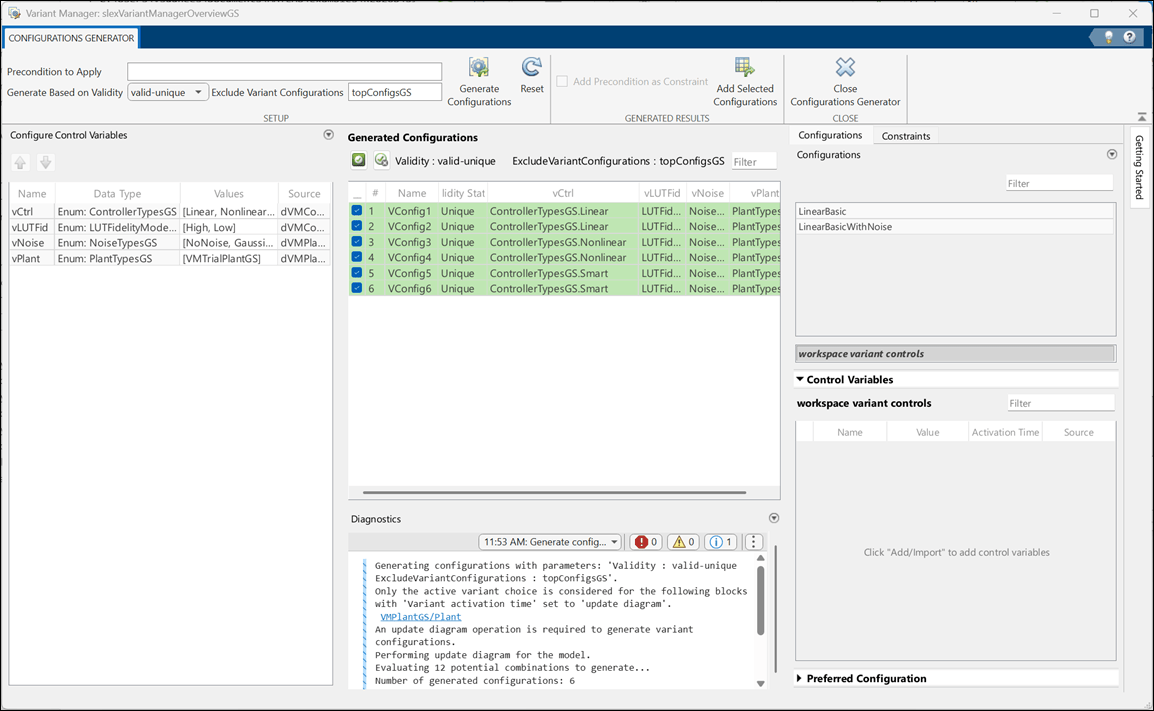Close the Configurations Generator
The image size is (1154, 711).
click(845, 68)
